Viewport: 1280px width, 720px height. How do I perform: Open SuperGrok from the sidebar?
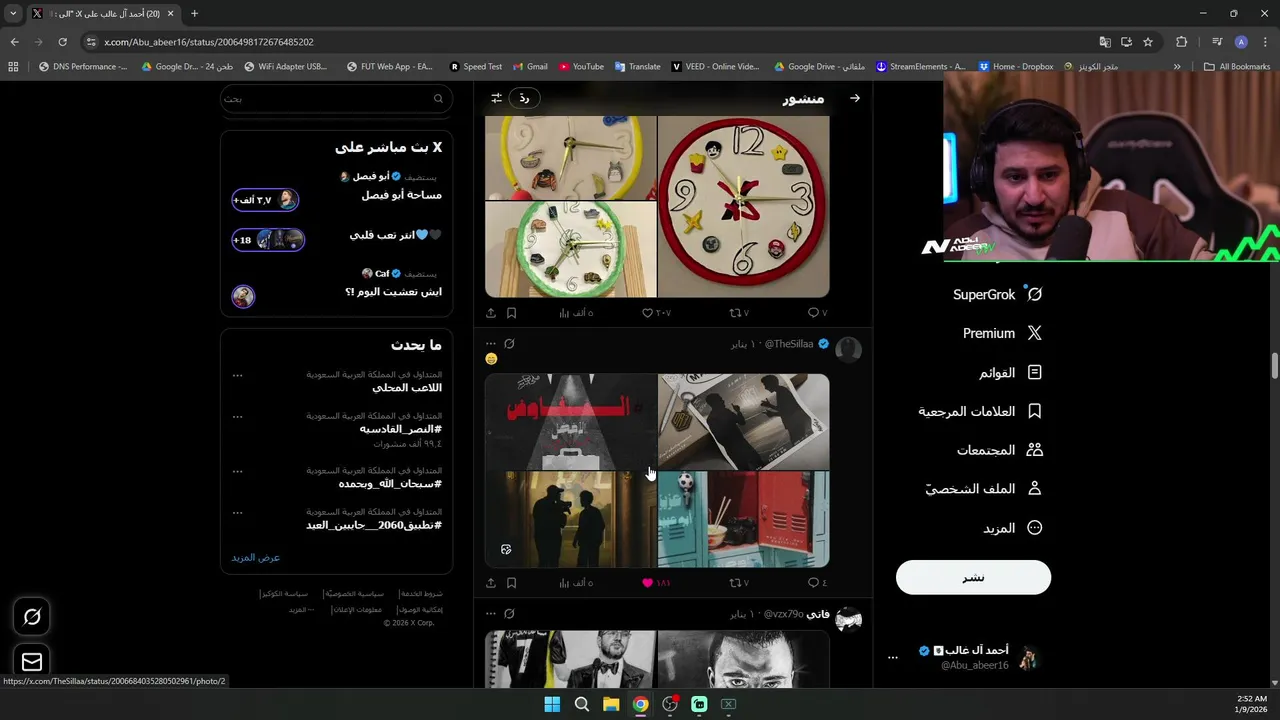pyautogui.click(x=998, y=294)
